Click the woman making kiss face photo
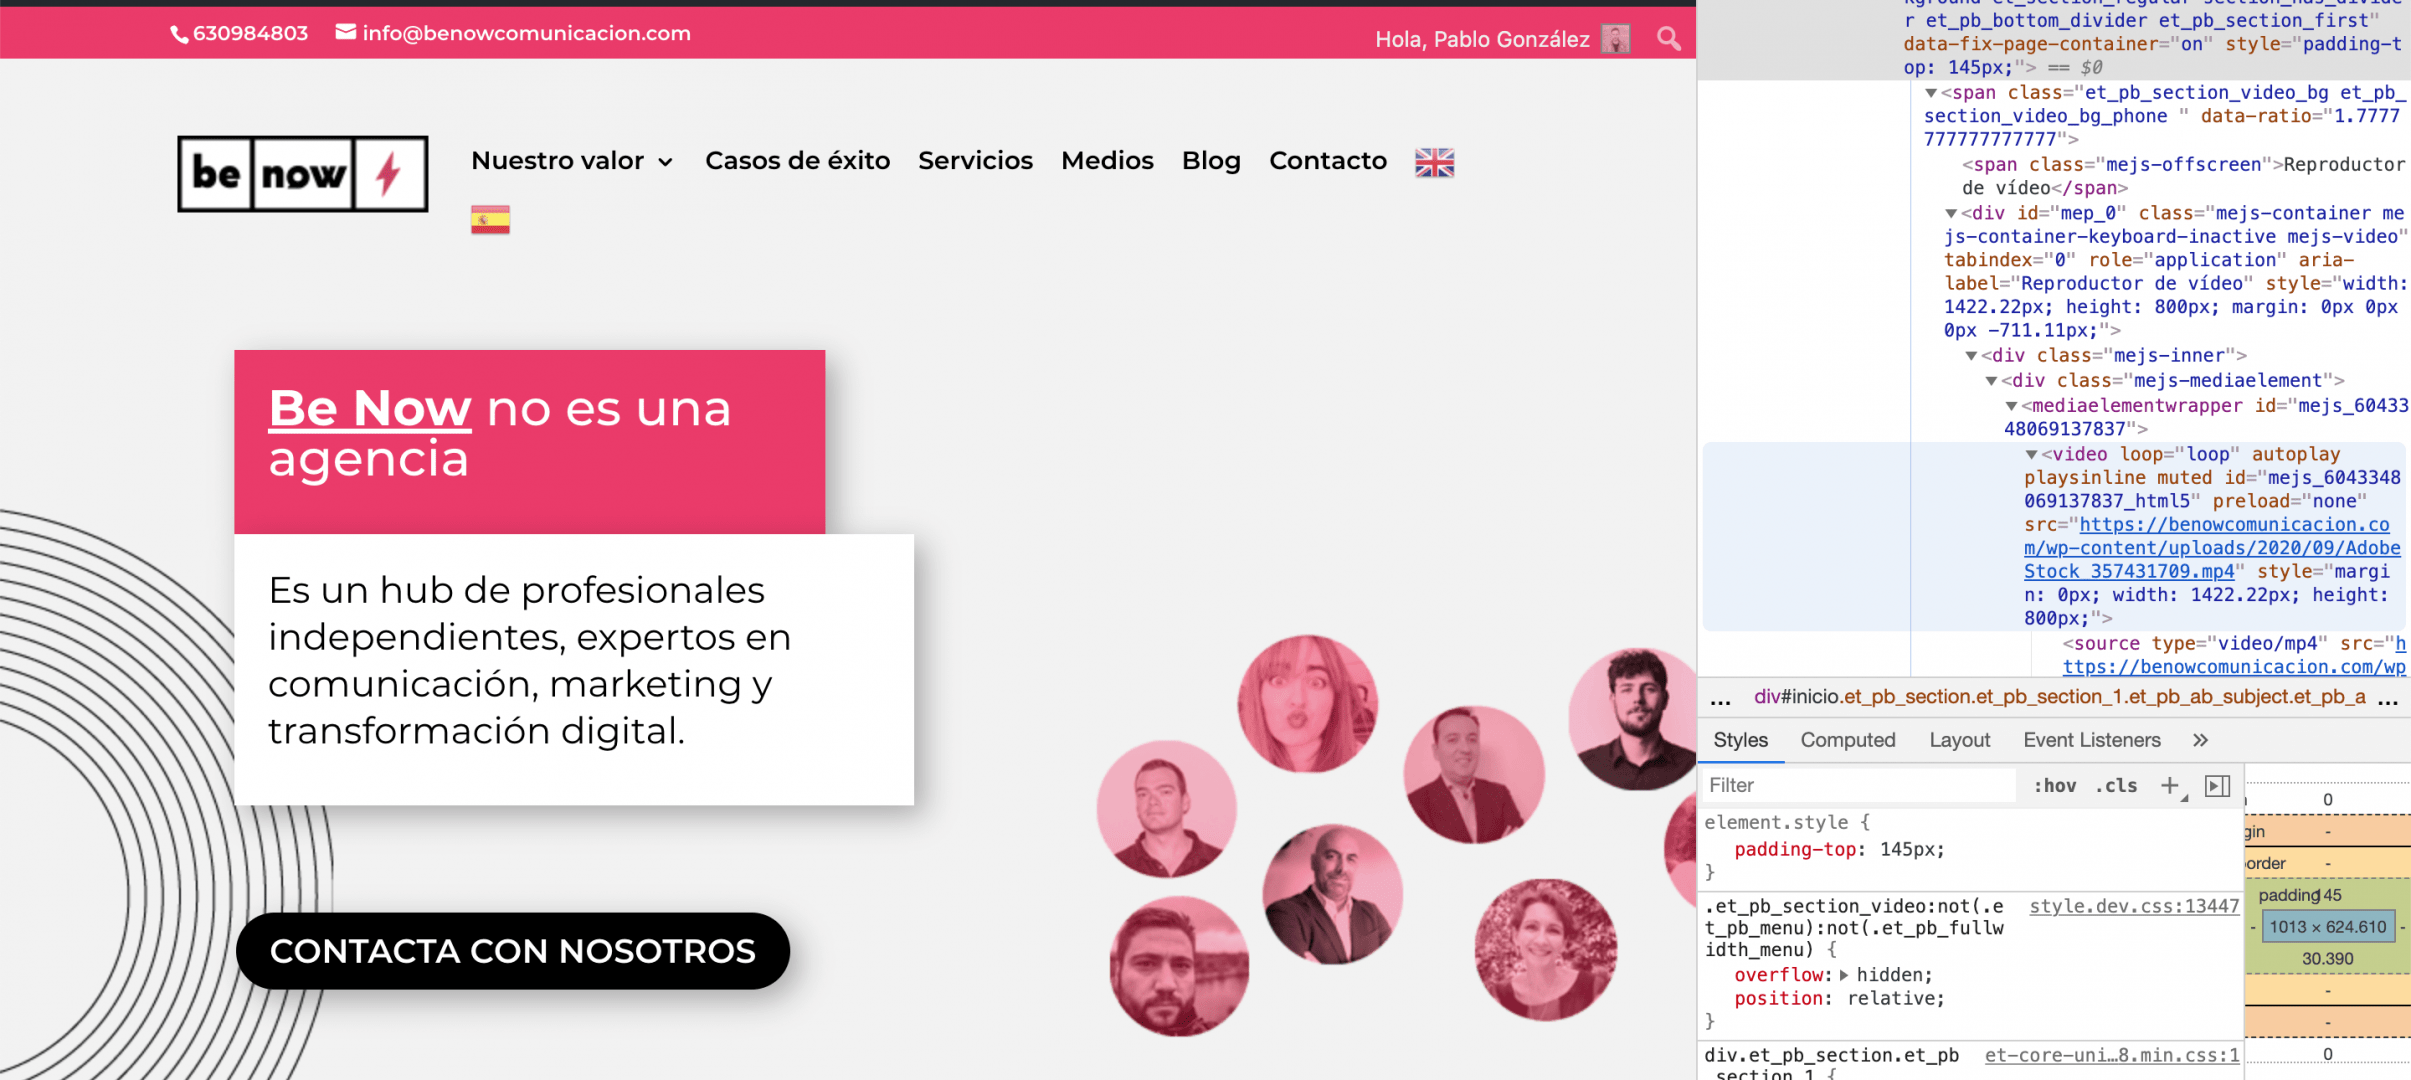Screen dimensions: 2411x1080 [x=1307, y=704]
